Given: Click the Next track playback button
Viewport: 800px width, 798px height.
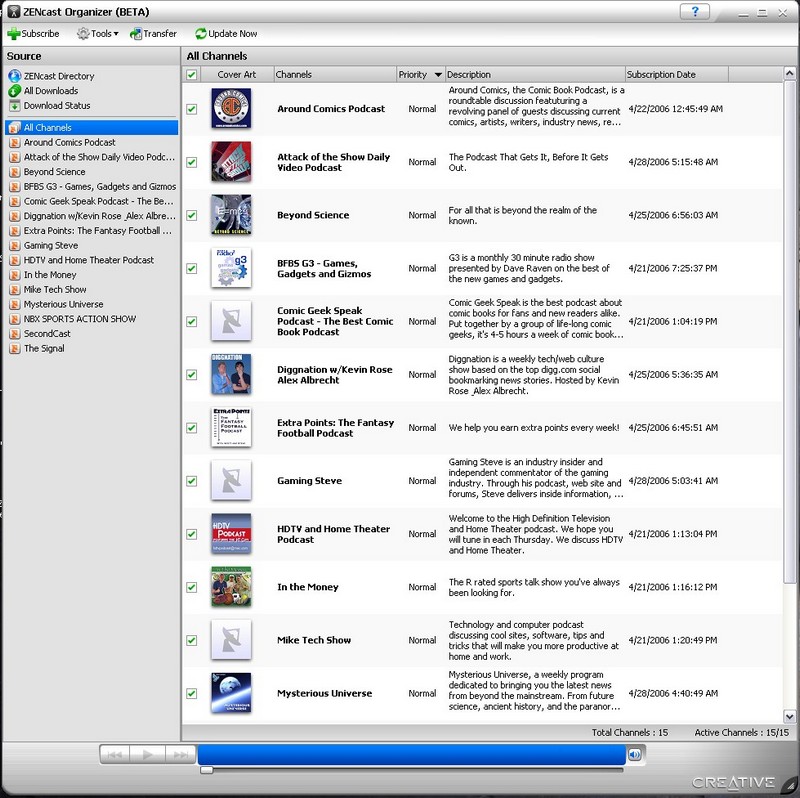Looking at the screenshot, I should (x=180, y=755).
